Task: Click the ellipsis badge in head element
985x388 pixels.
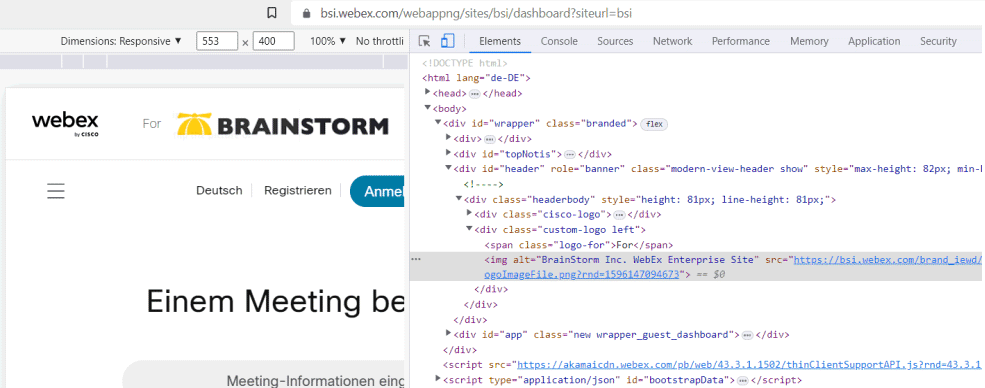Action: pos(475,94)
